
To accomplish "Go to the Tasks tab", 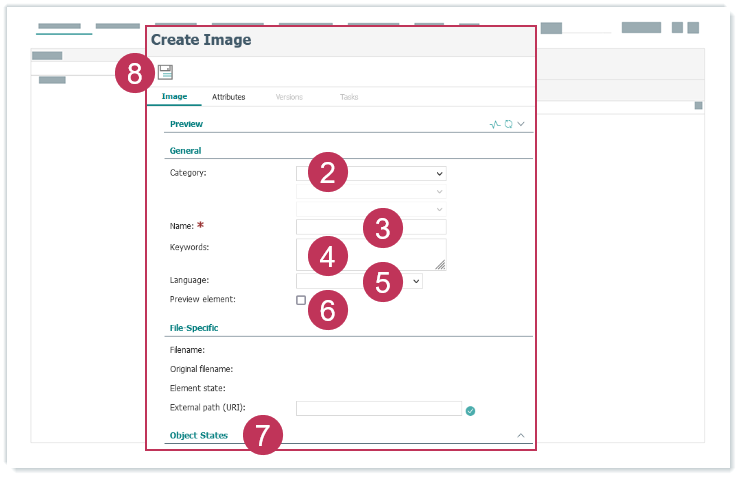I will pyautogui.click(x=349, y=97).
